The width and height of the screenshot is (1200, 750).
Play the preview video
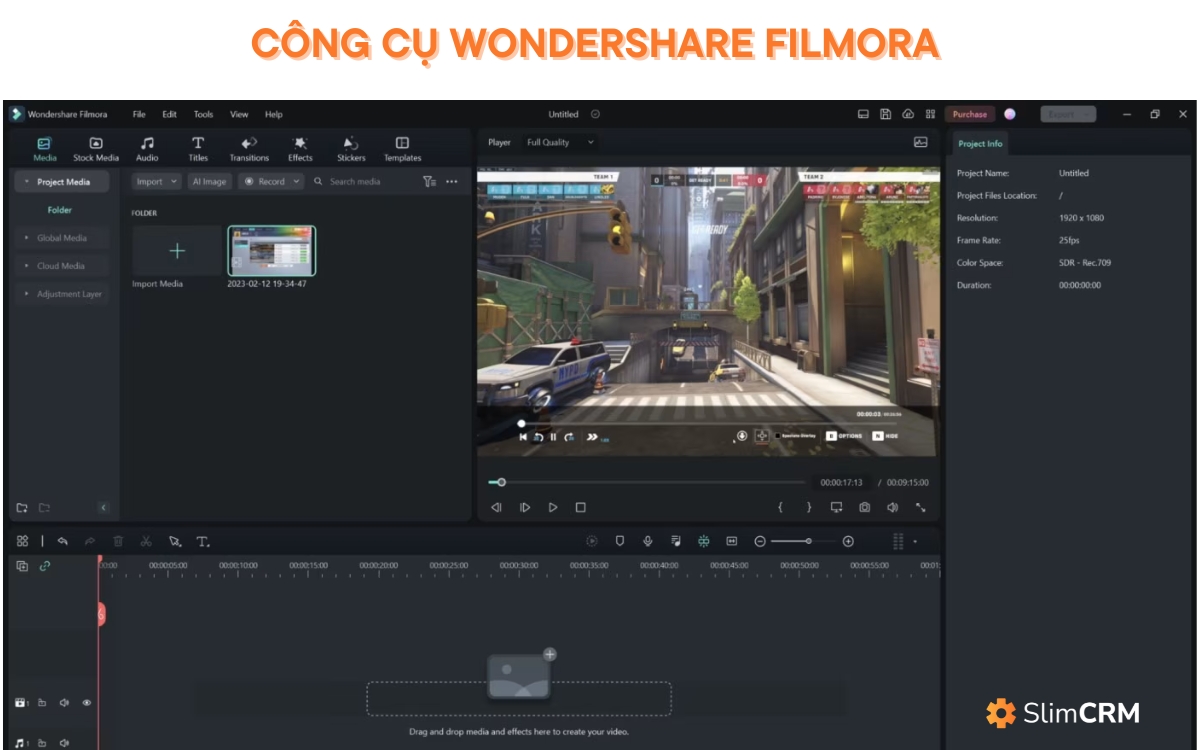click(x=553, y=508)
